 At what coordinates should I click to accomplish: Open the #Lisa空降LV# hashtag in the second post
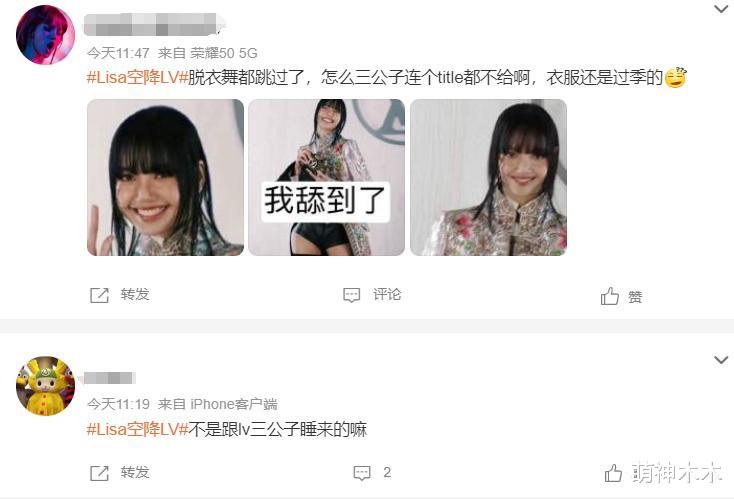point(137,429)
